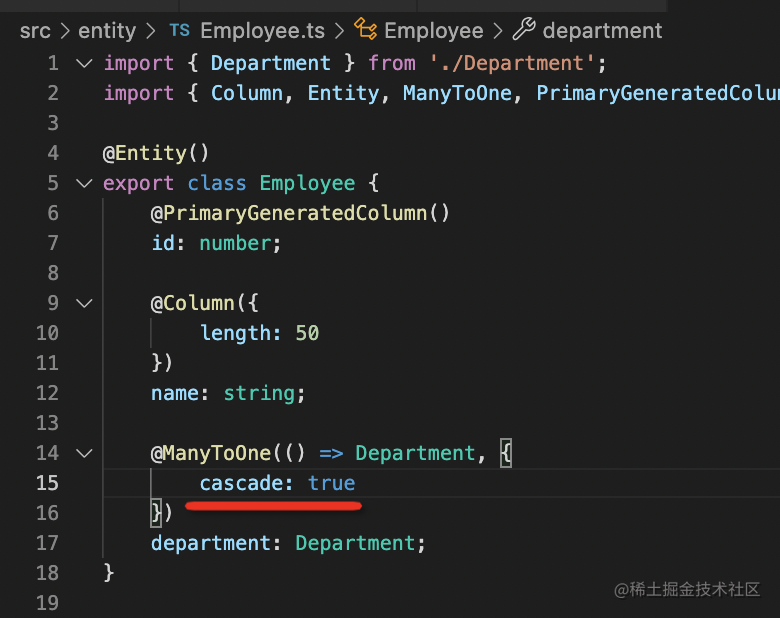Click line number 9 in the gutter
The height and width of the screenshot is (618, 780).
coord(52,303)
